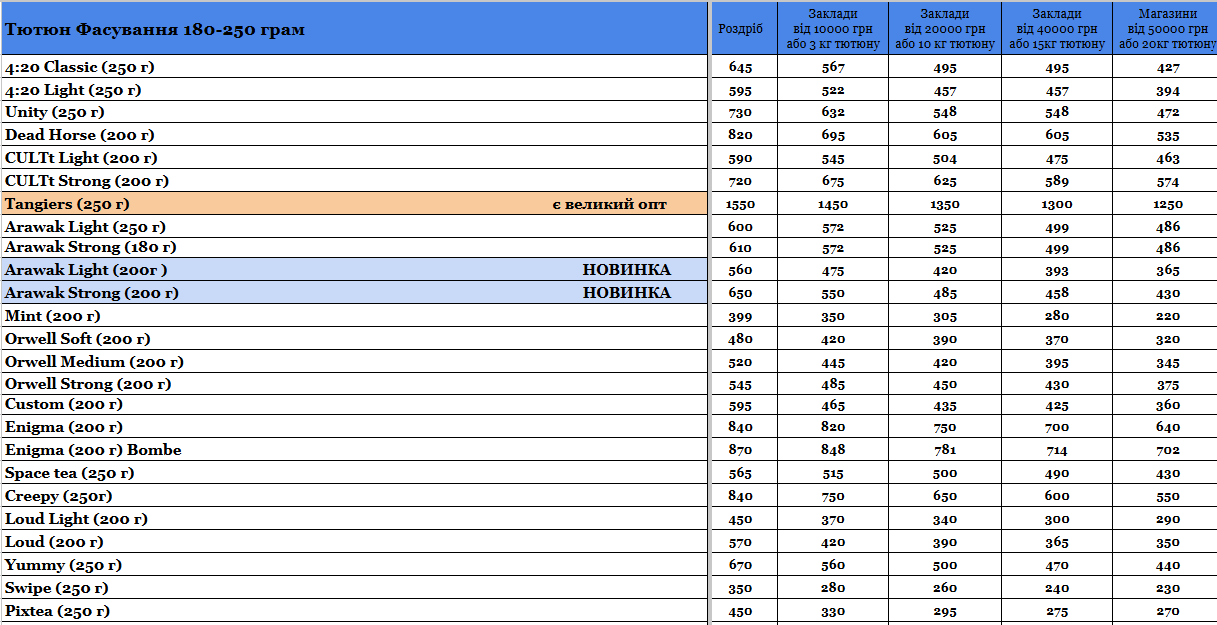The height and width of the screenshot is (625, 1217).
Task: Click the retail price 645 for 4:20 Classic
Action: (740, 67)
